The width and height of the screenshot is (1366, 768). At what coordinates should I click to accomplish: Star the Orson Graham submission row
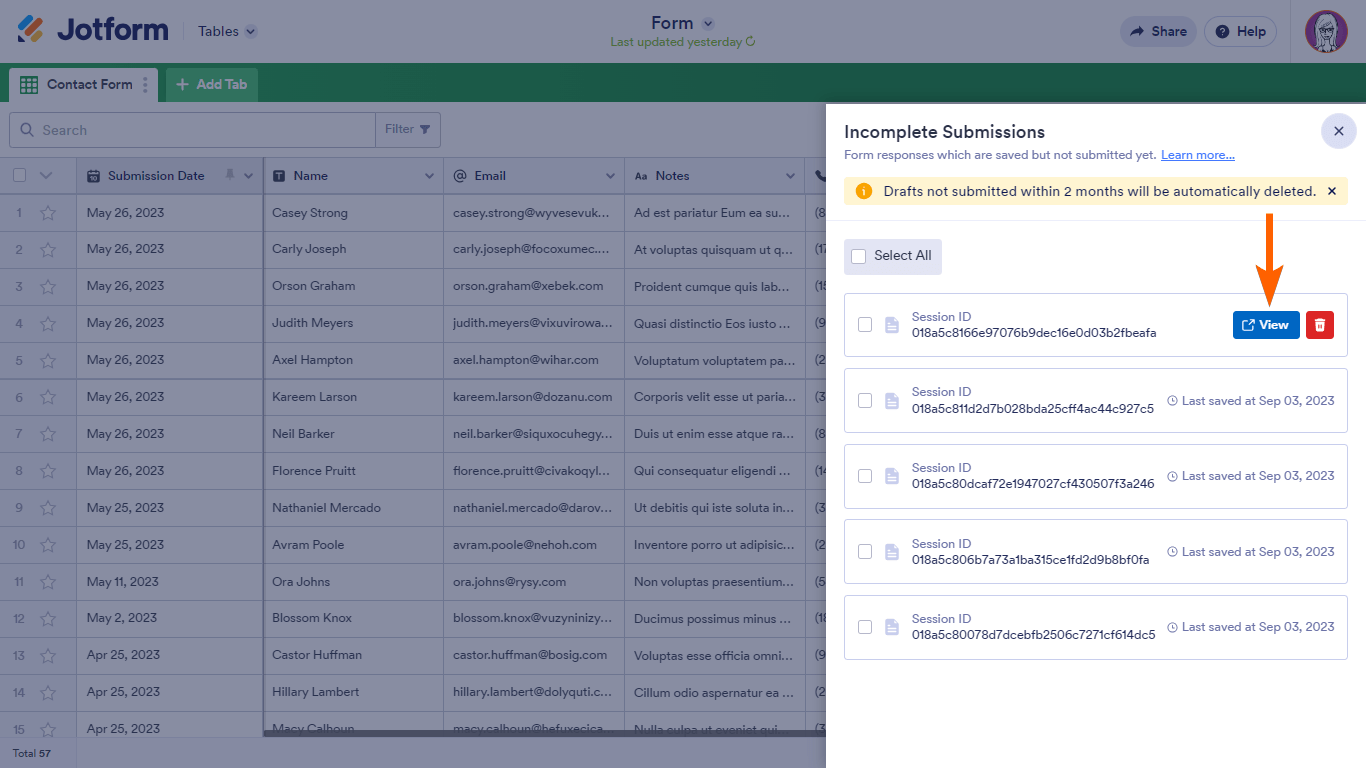[x=48, y=287]
